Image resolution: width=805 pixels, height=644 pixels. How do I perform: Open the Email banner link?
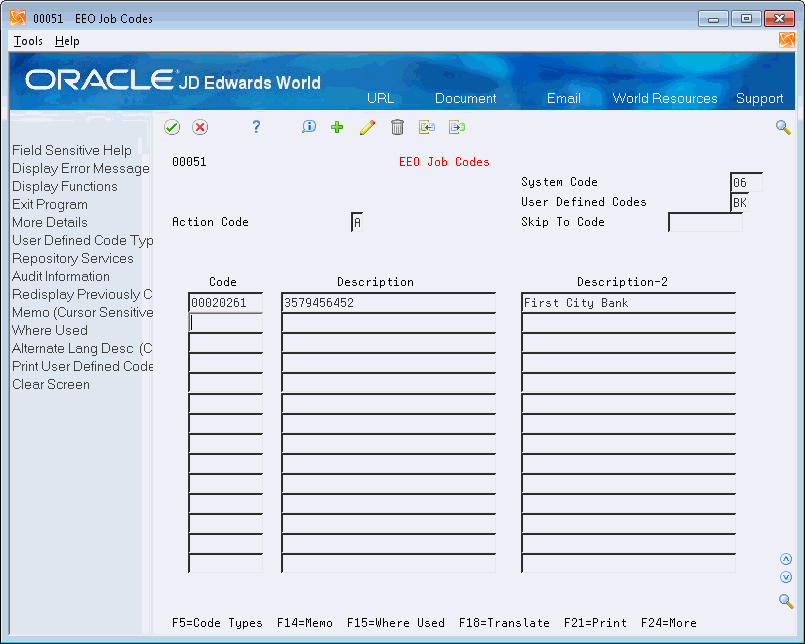pyautogui.click(x=564, y=98)
